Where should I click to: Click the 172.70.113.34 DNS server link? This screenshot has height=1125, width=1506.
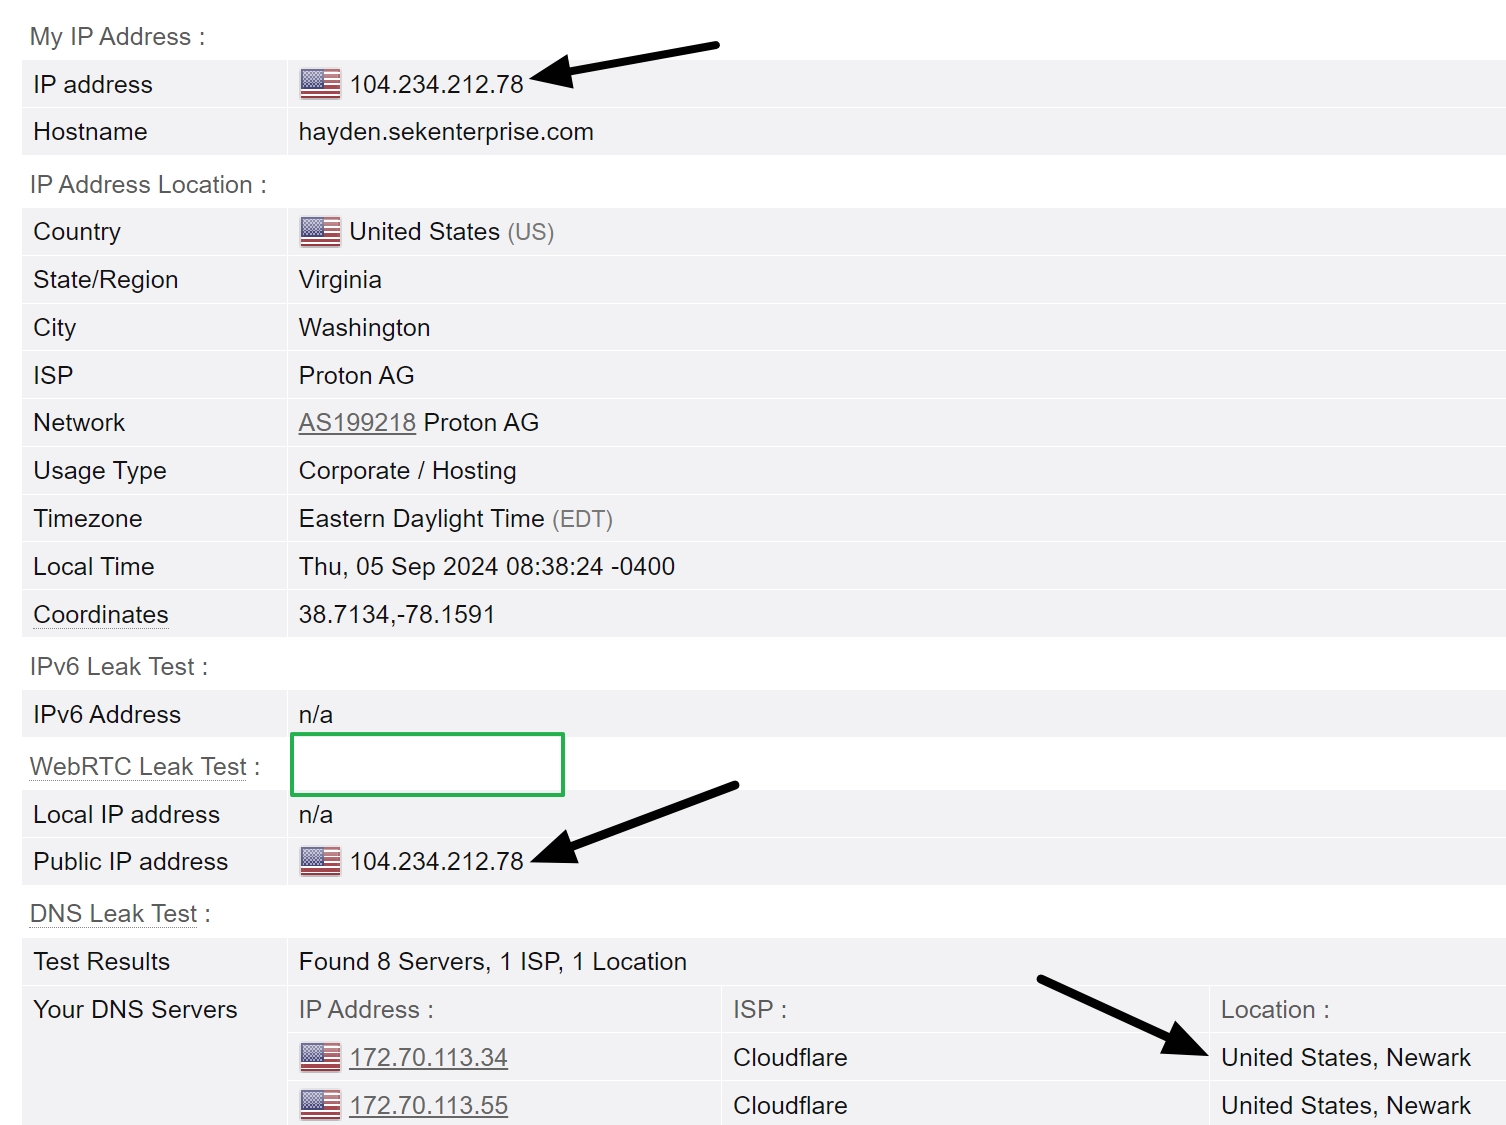(x=428, y=1057)
